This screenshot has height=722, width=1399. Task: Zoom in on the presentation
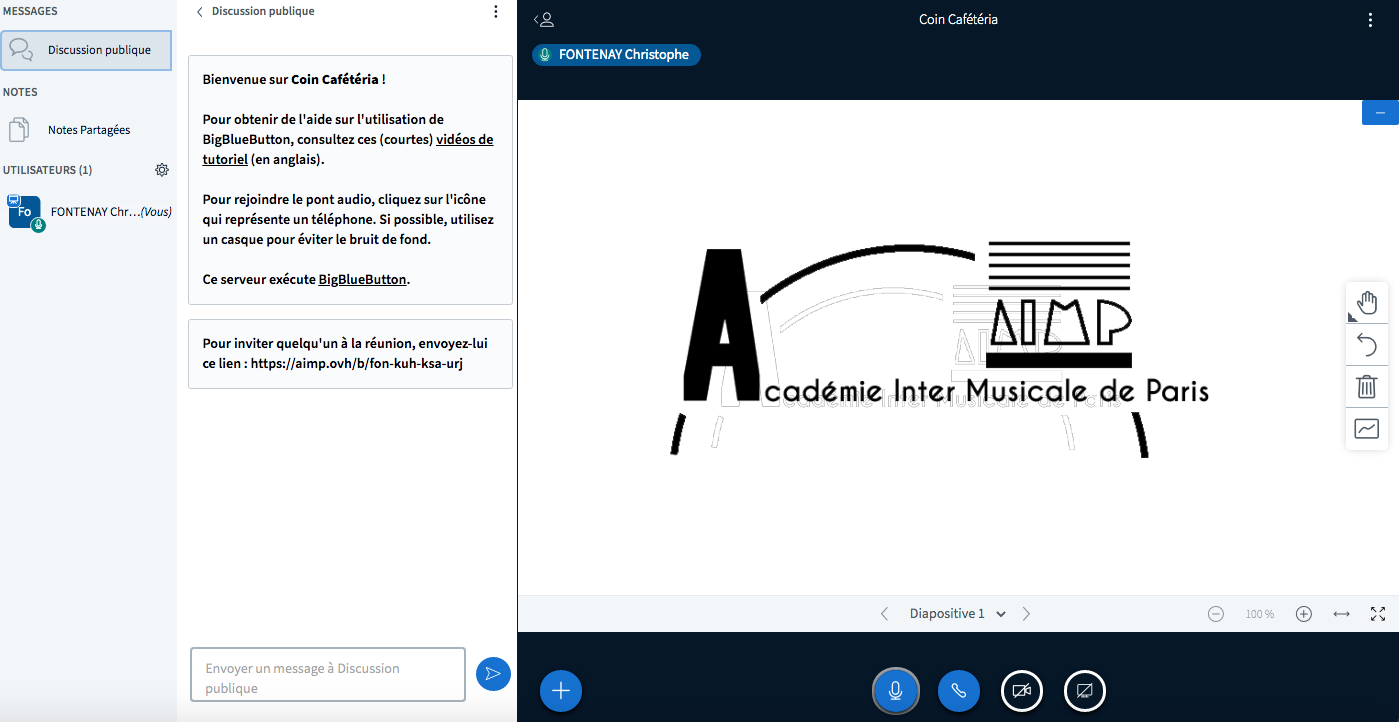(x=1303, y=614)
